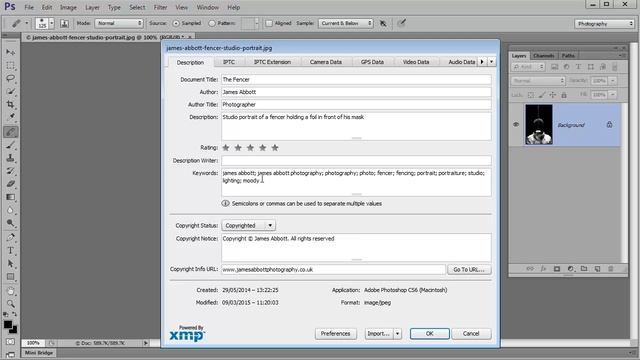This screenshot has height=360, width=640.
Task: Show more File Info tabs with right arrow
Action: point(482,62)
